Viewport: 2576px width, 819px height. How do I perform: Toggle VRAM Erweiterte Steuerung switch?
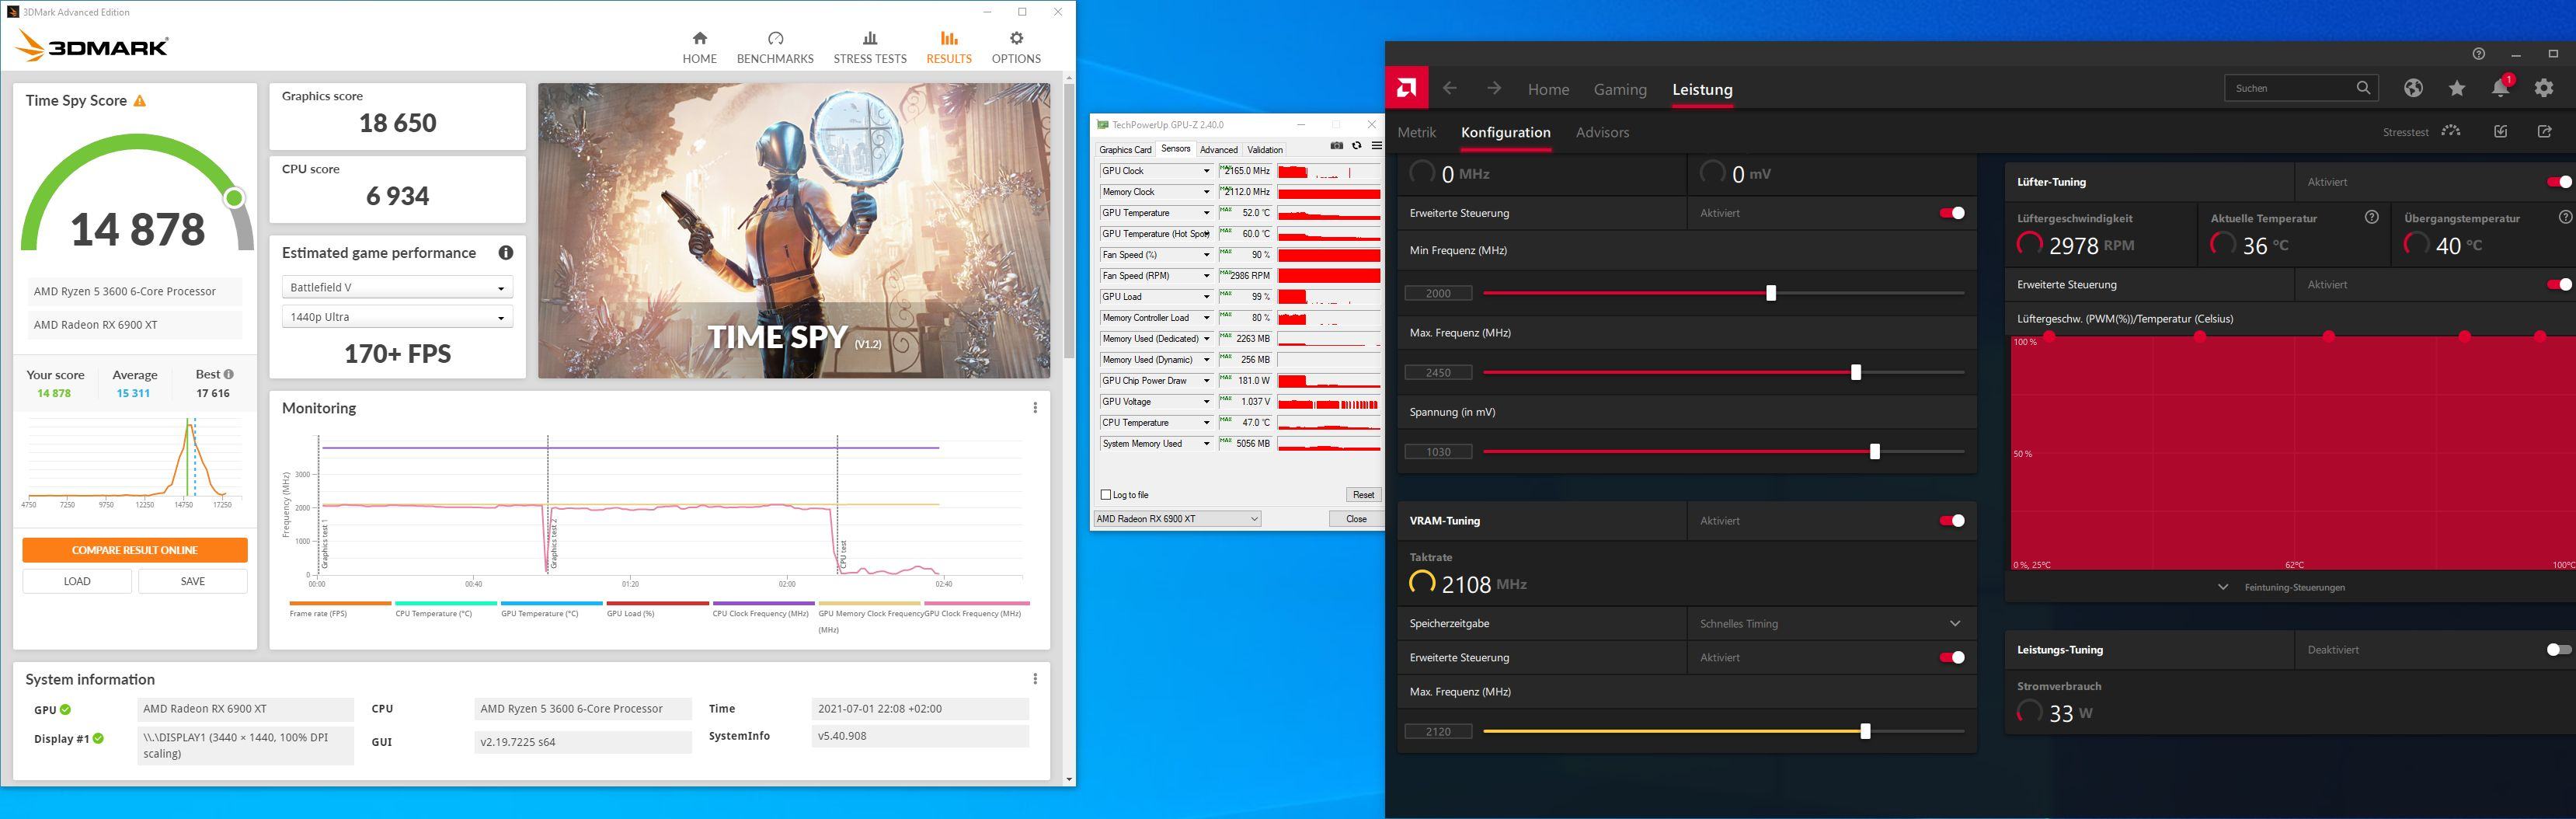[1952, 657]
